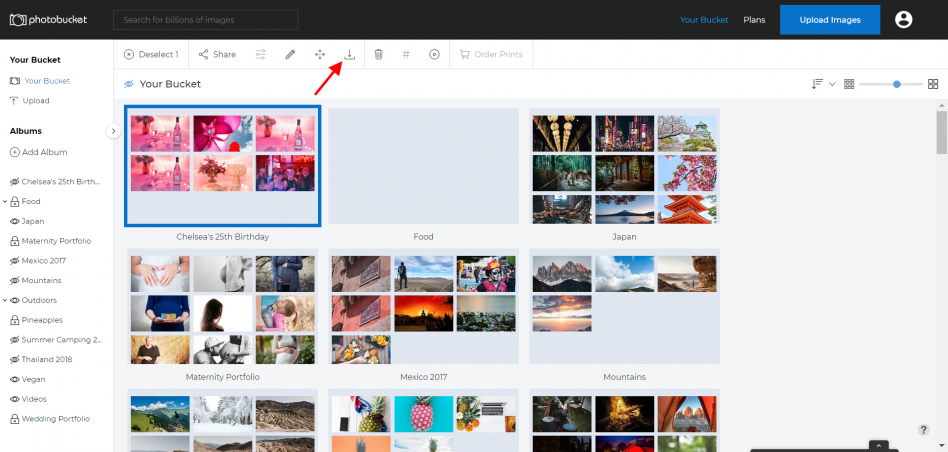Select the Maternity Portfolio album thumbnail
The width and height of the screenshot is (948, 452).
pos(222,306)
